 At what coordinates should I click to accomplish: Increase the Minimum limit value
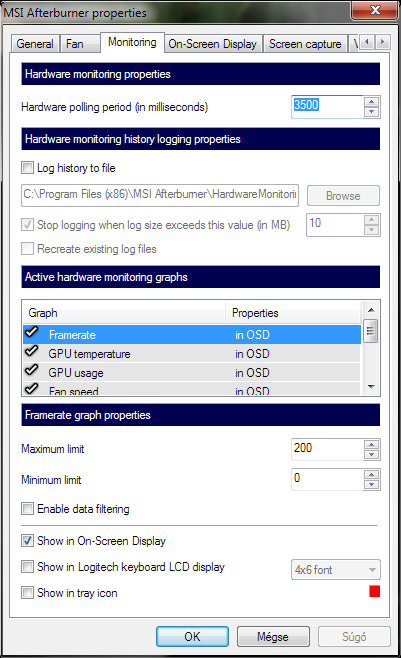coord(371,475)
